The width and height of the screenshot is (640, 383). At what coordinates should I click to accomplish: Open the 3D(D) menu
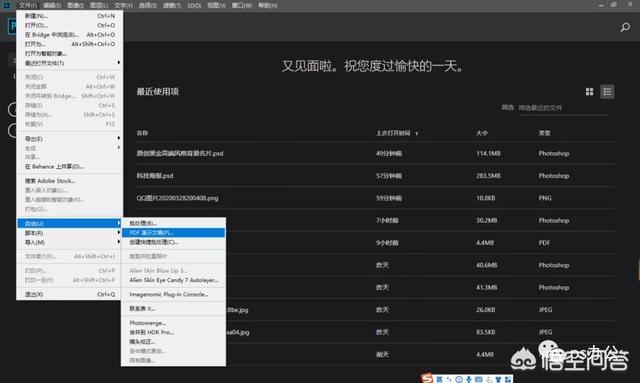coord(194,5)
